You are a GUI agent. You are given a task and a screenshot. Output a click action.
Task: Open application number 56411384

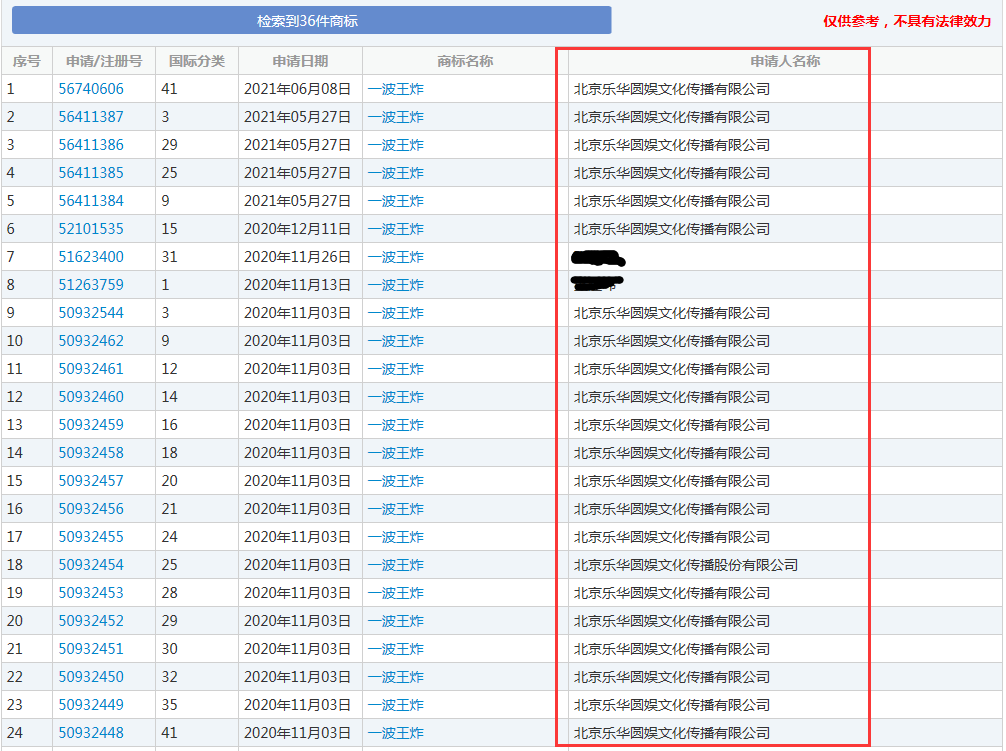[91, 201]
